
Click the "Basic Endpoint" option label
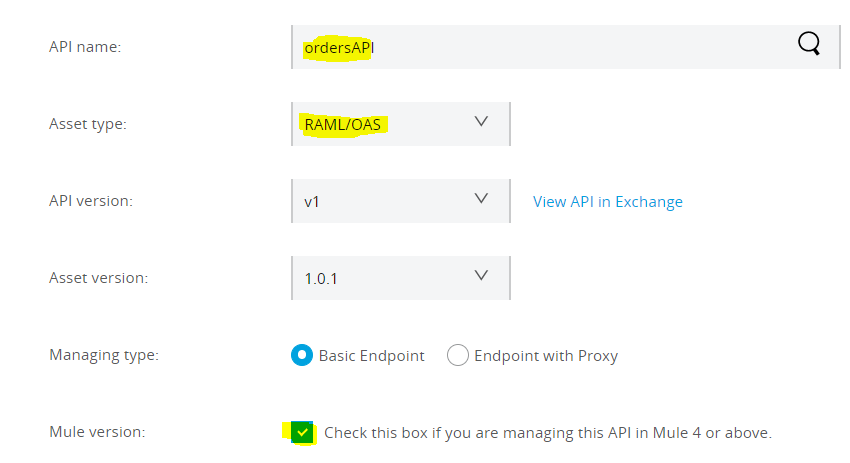point(372,356)
